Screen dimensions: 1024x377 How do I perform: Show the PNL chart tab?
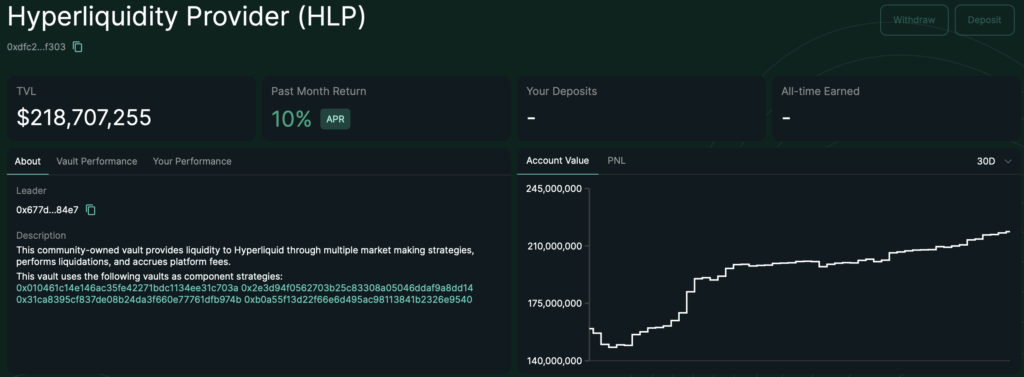tap(616, 161)
